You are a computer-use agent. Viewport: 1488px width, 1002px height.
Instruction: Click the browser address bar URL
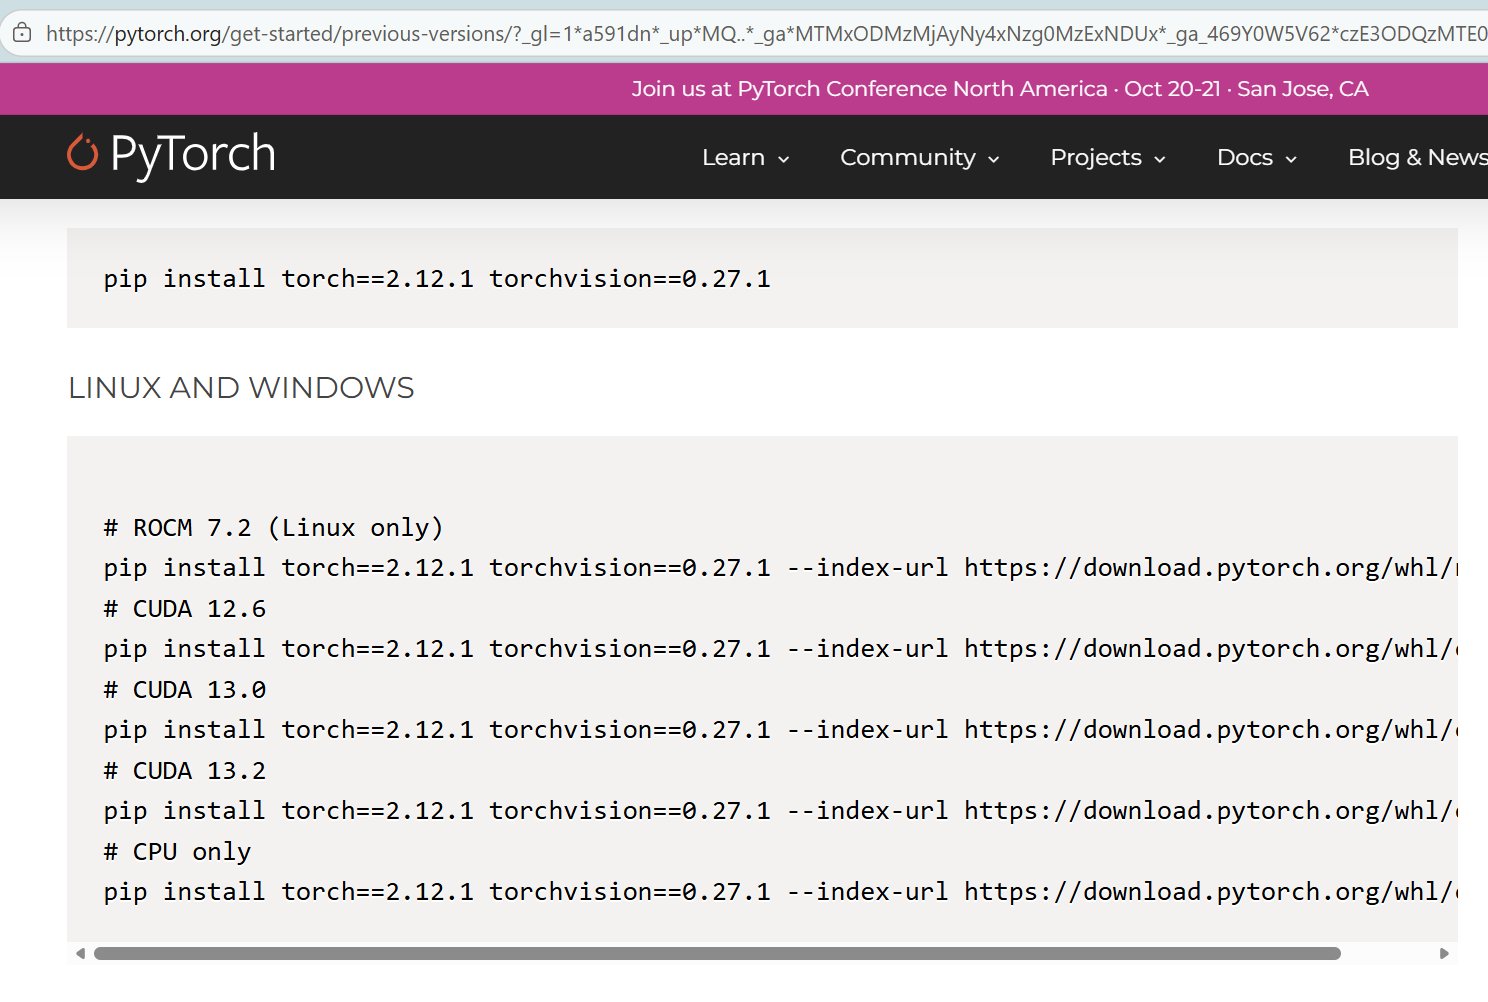coord(766,34)
